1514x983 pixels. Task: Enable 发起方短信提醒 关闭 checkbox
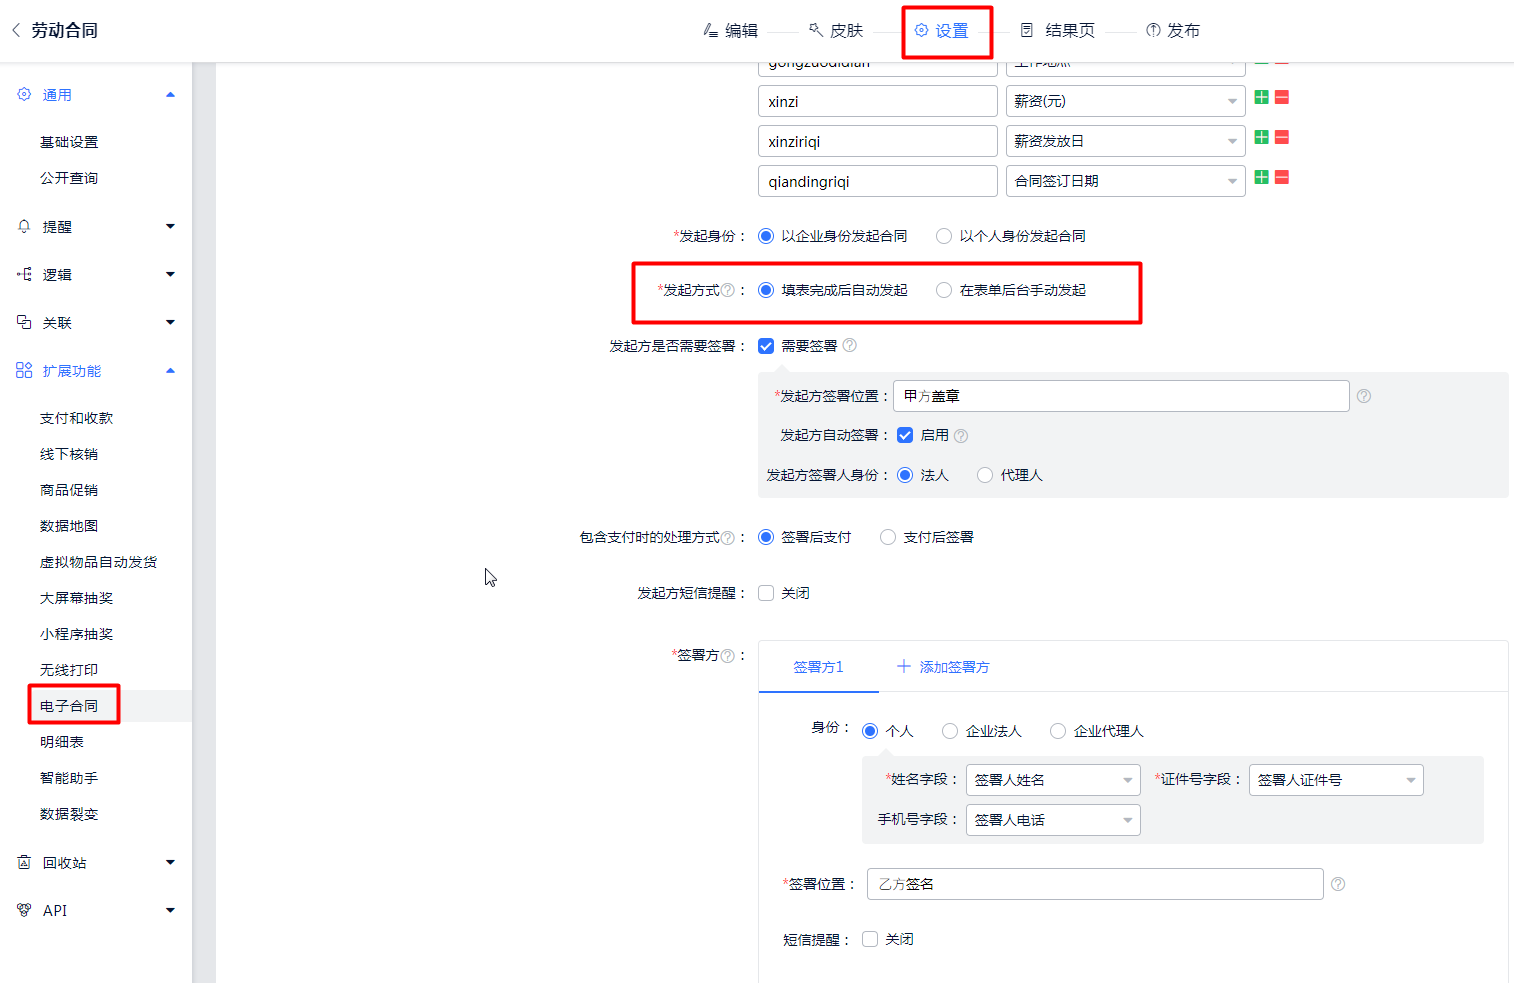[766, 593]
